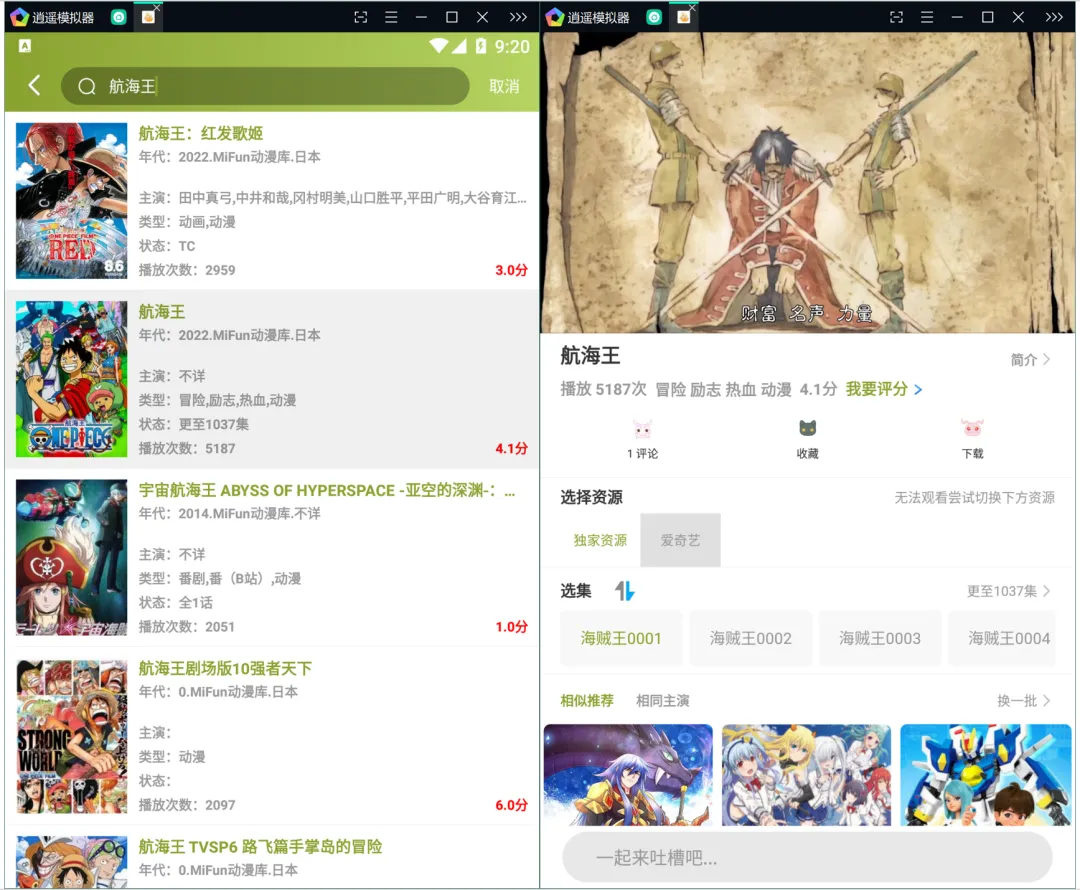Image resolution: width=1080 pixels, height=890 pixels.
Task: Go back with the left arrow in search bar
Action: coord(34,85)
